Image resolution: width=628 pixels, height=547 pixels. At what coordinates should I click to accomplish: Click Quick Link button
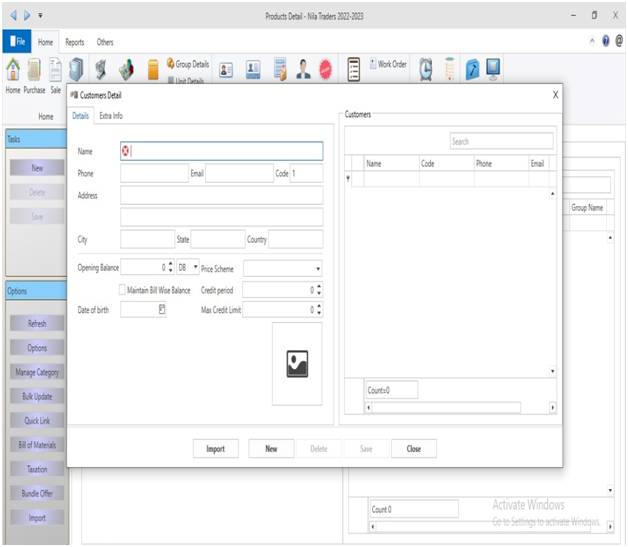coord(37,420)
